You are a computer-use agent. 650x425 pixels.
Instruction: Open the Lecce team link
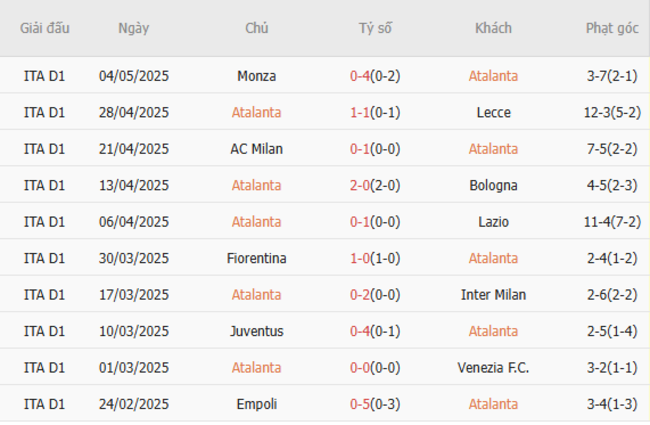pos(493,112)
